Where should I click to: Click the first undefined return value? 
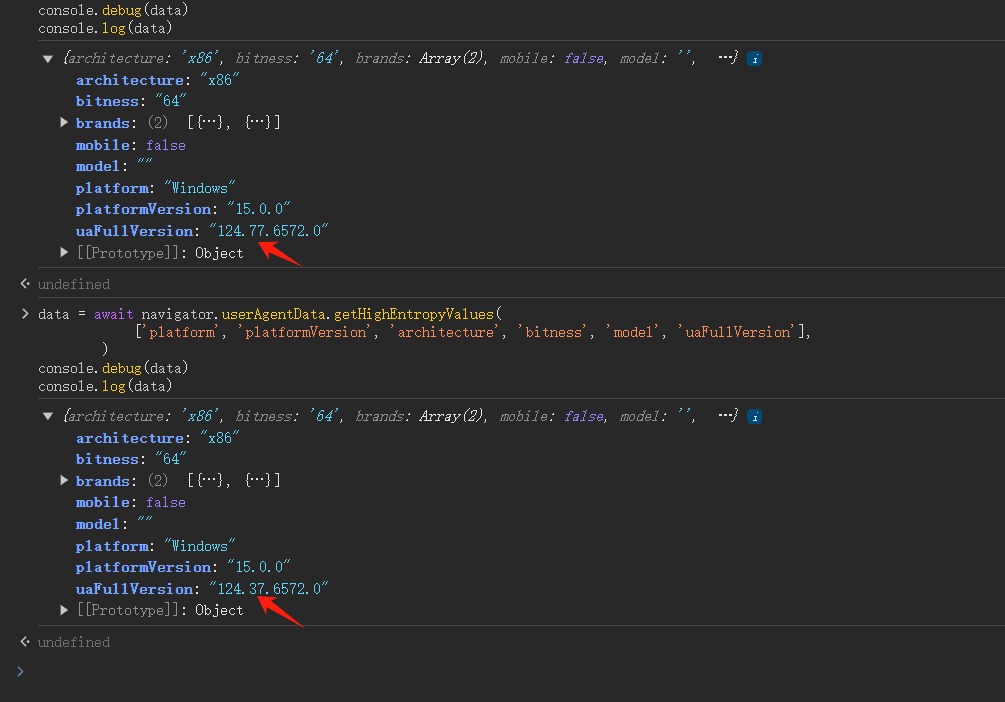pos(74,284)
